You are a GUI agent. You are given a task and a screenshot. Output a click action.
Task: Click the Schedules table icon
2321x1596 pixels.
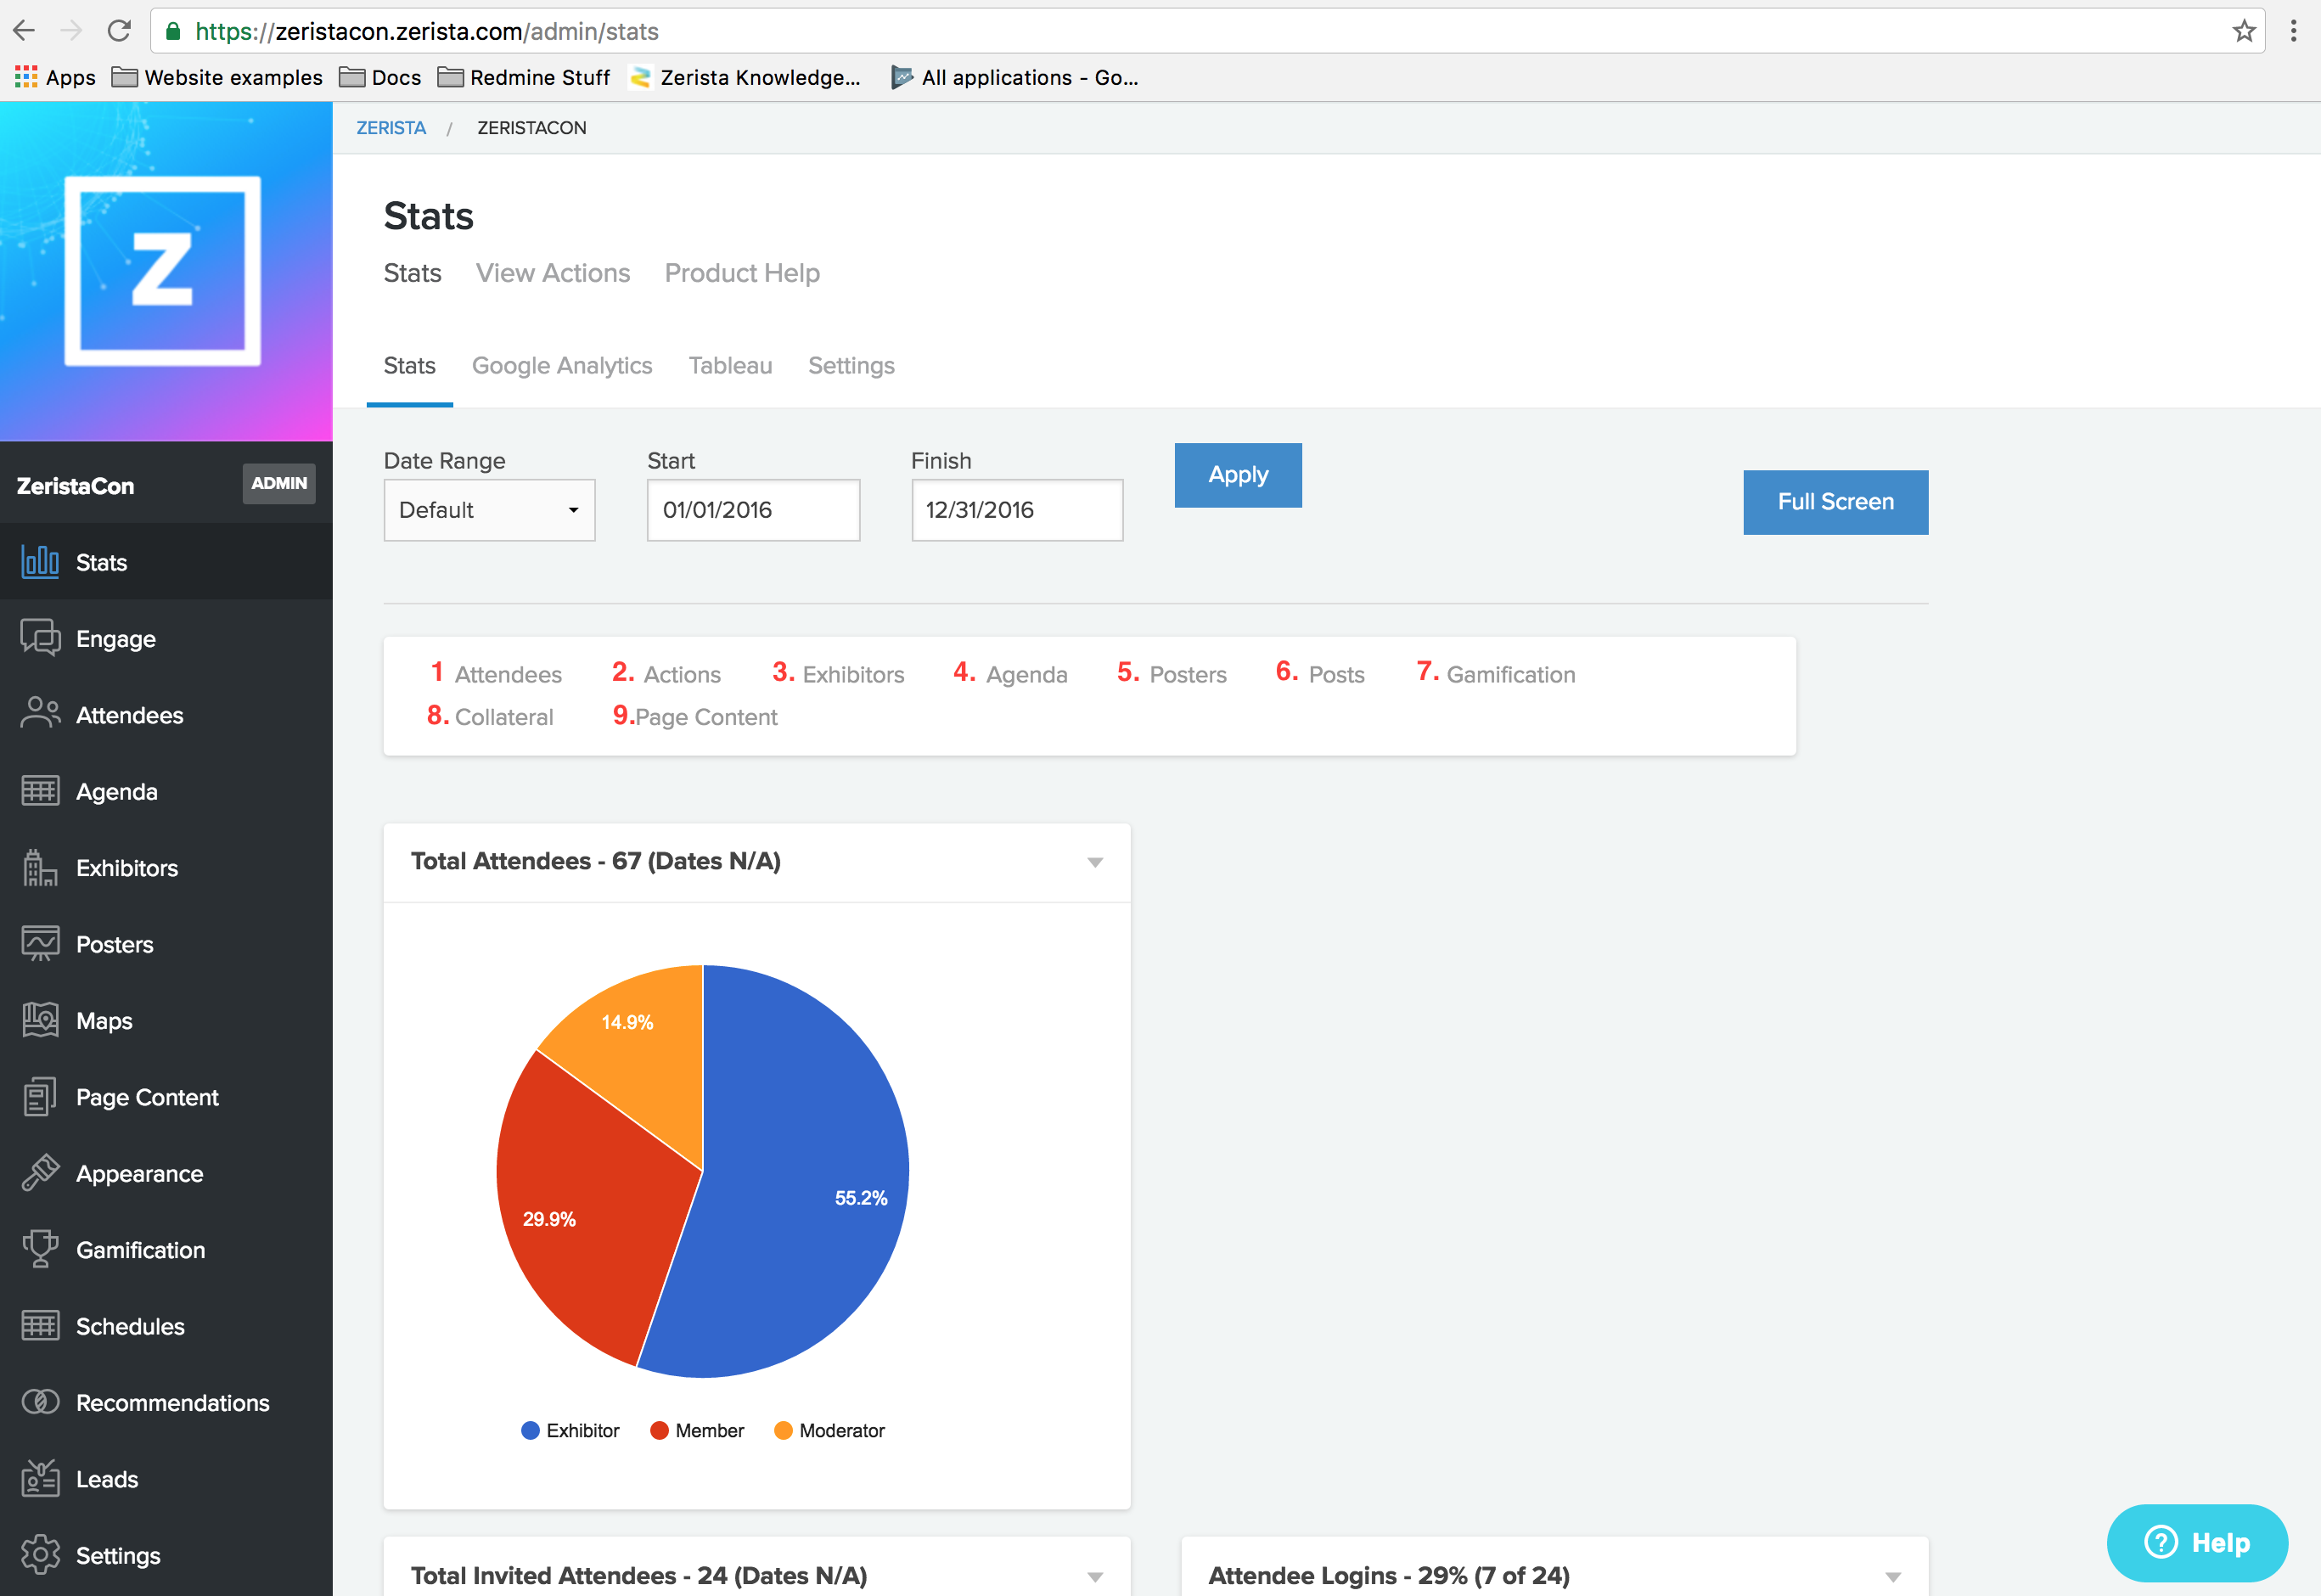40,1326
